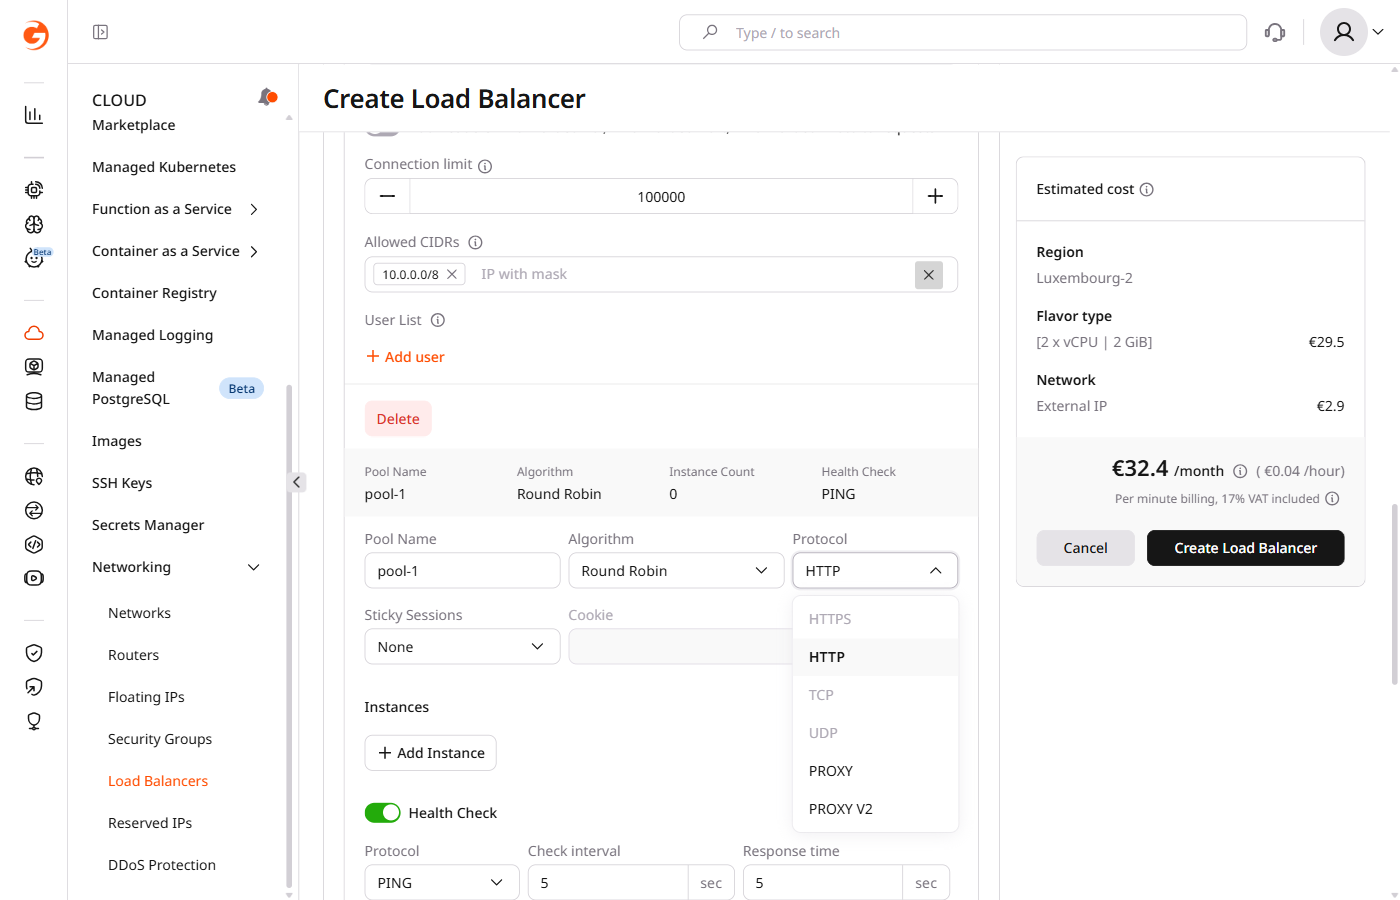Open the brain AI icon in rail
This screenshot has width=1400, height=900.
[34, 224]
